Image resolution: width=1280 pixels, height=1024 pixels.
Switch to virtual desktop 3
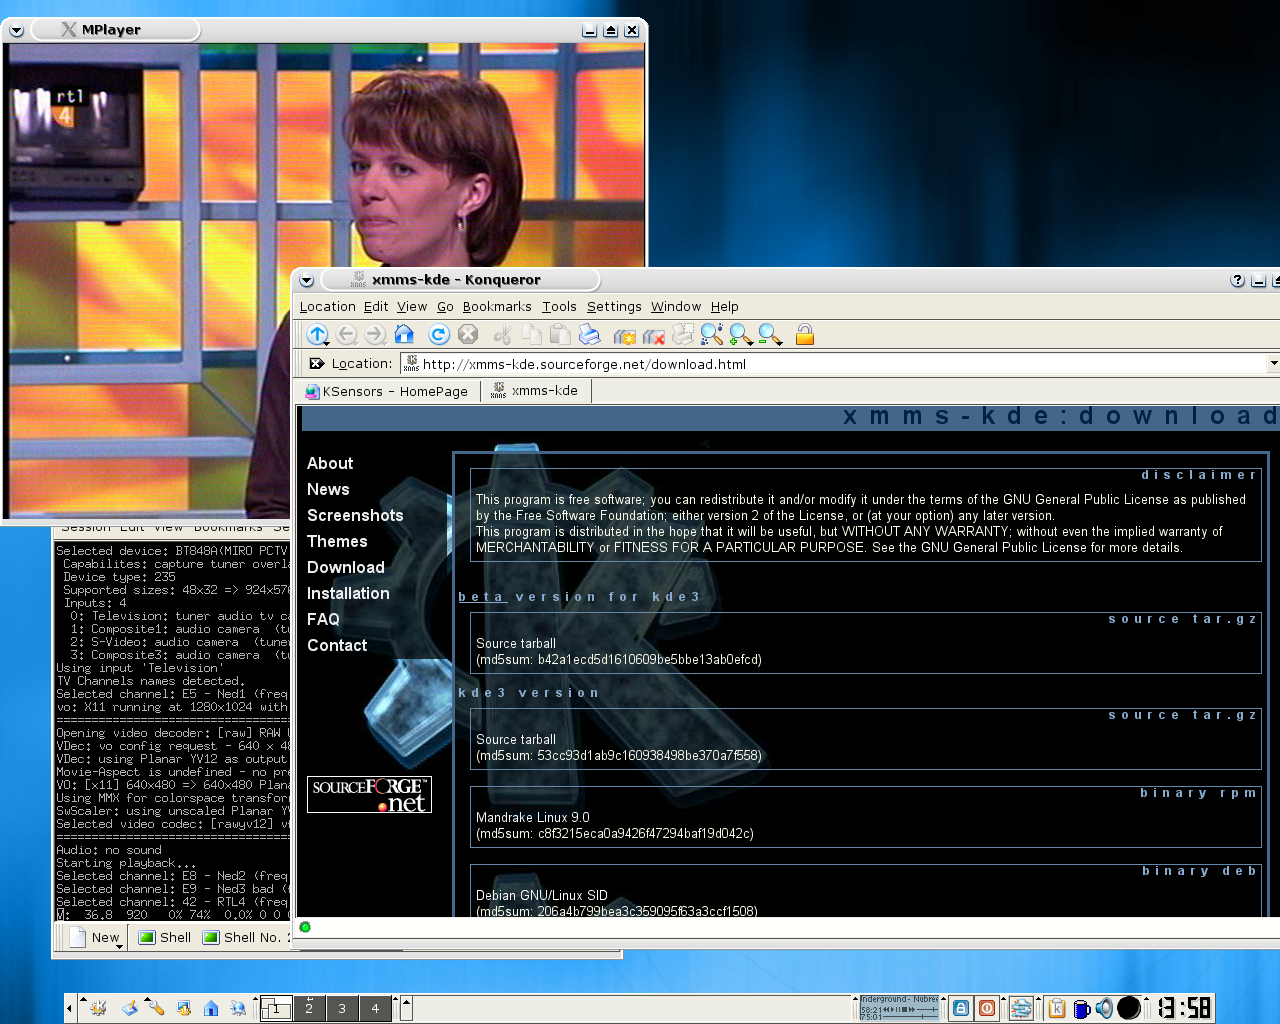pos(342,1008)
